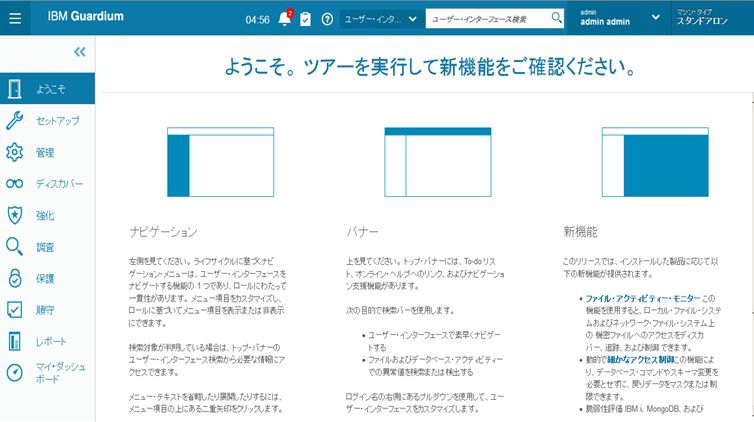Image resolution: width=754 pixels, height=422 pixels.
Task: Click the セットアップ wrench icon
Action: coord(14,121)
